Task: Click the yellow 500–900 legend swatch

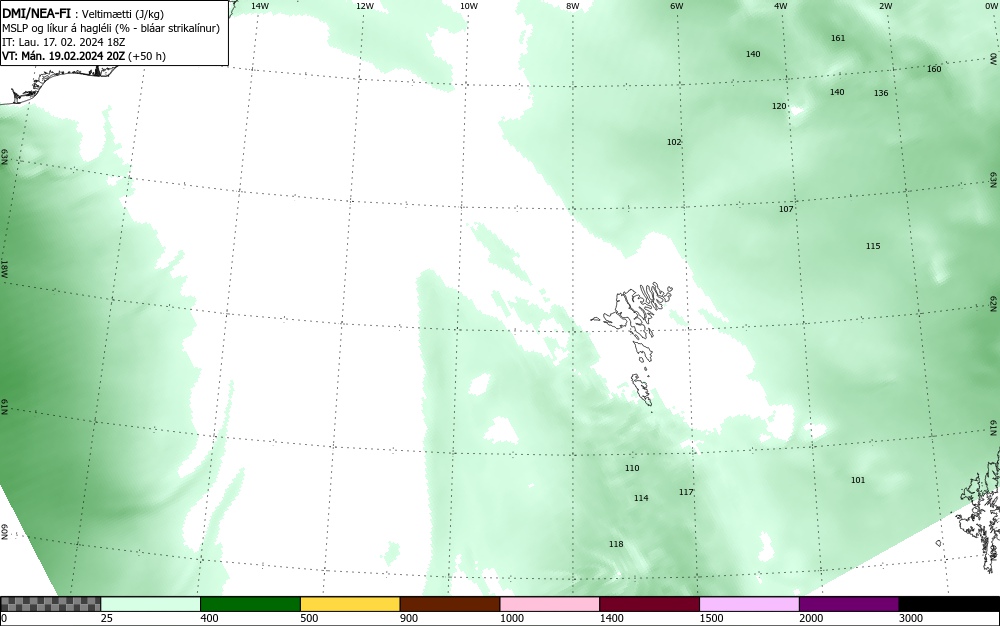Action: click(350, 604)
